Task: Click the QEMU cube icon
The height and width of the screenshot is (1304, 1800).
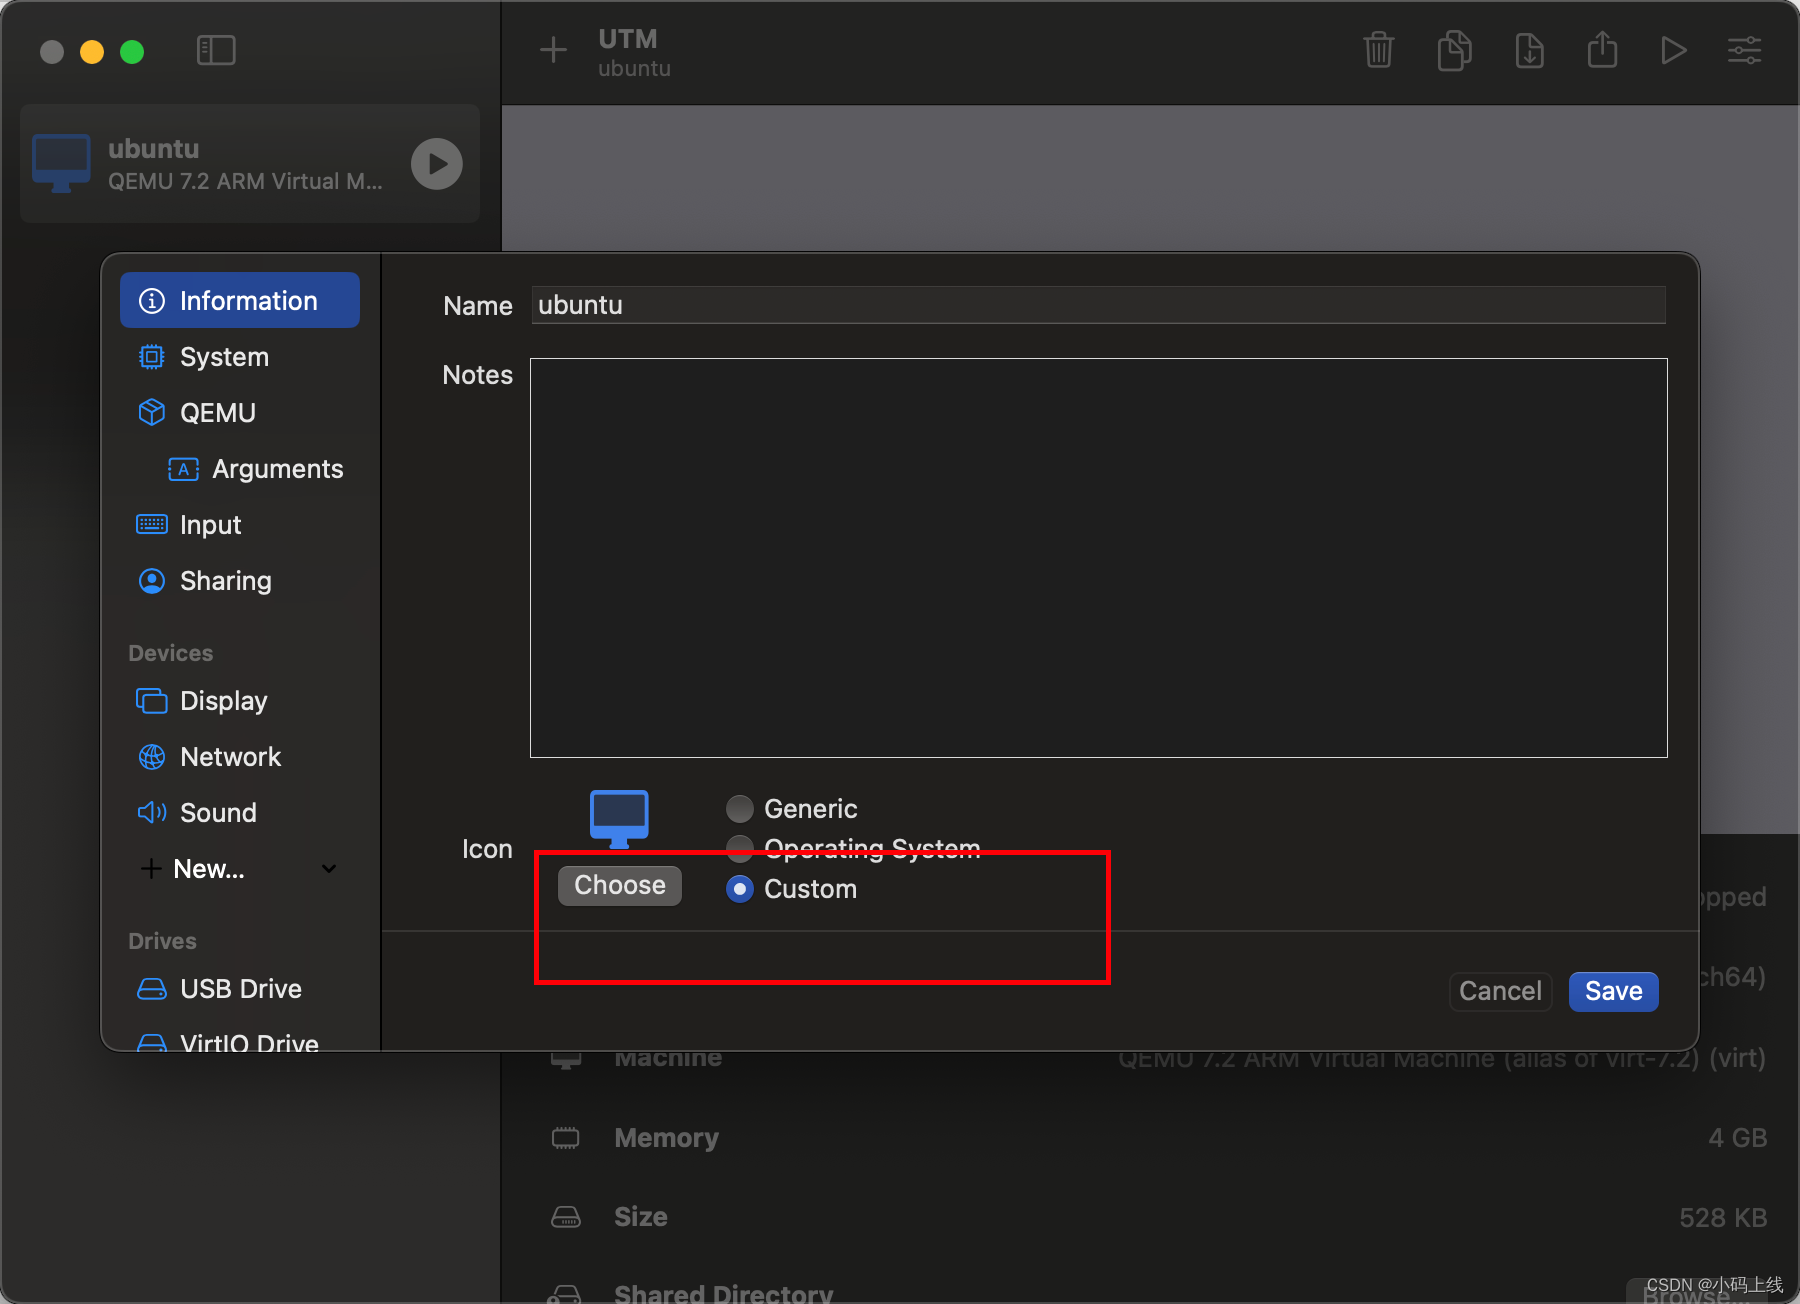Action: coord(152,413)
